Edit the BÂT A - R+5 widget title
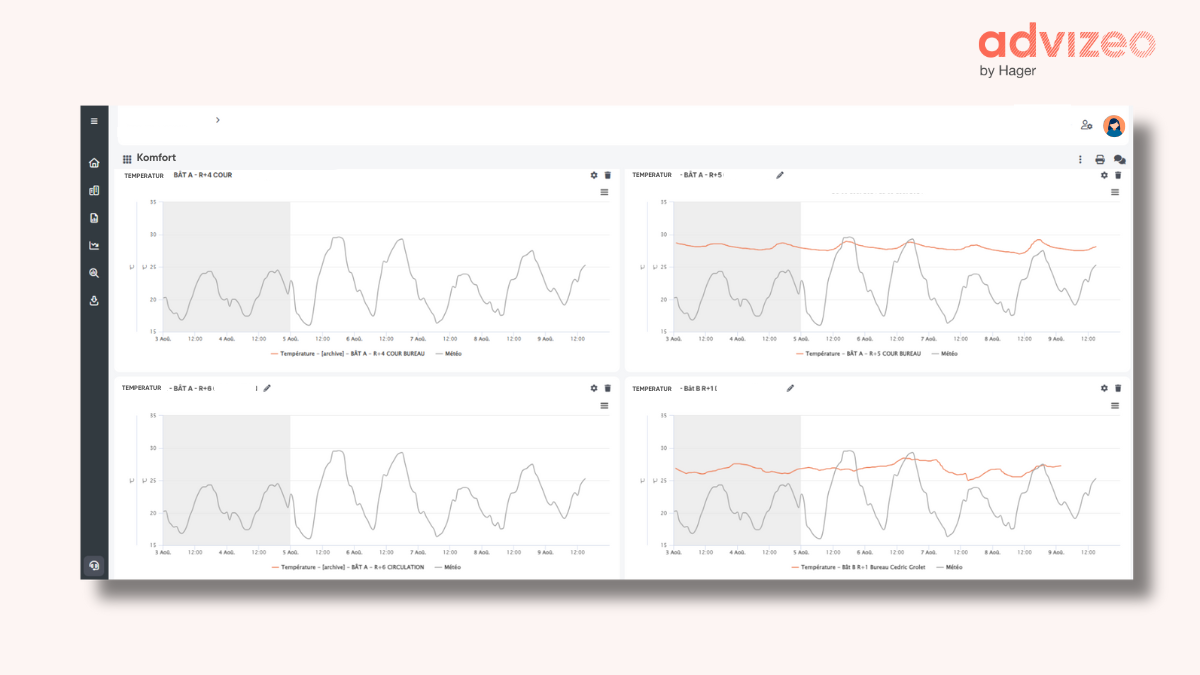The image size is (1200, 675). pos(780,175)
